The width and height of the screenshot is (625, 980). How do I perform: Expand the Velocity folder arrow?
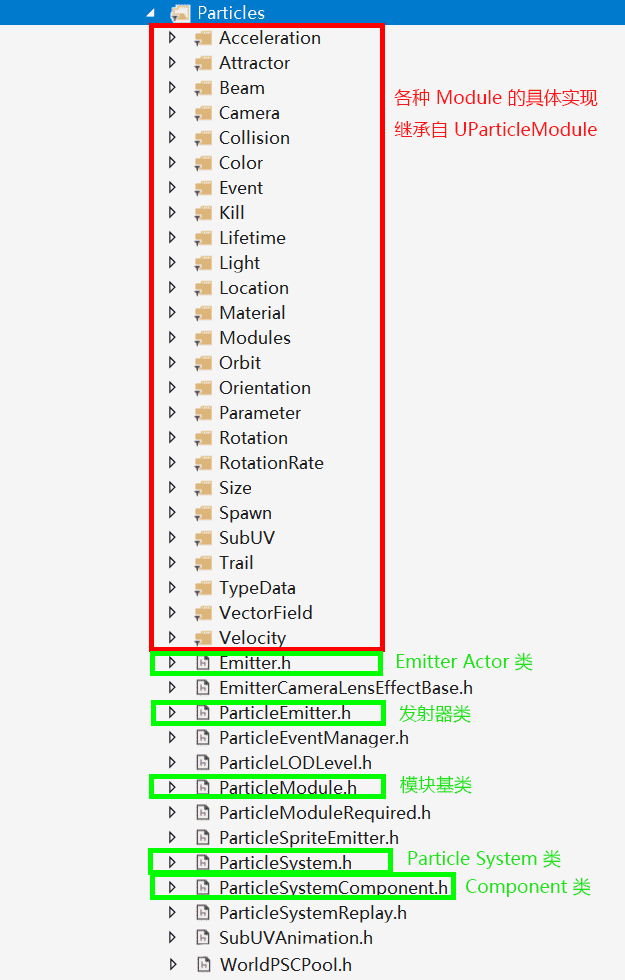173,638
